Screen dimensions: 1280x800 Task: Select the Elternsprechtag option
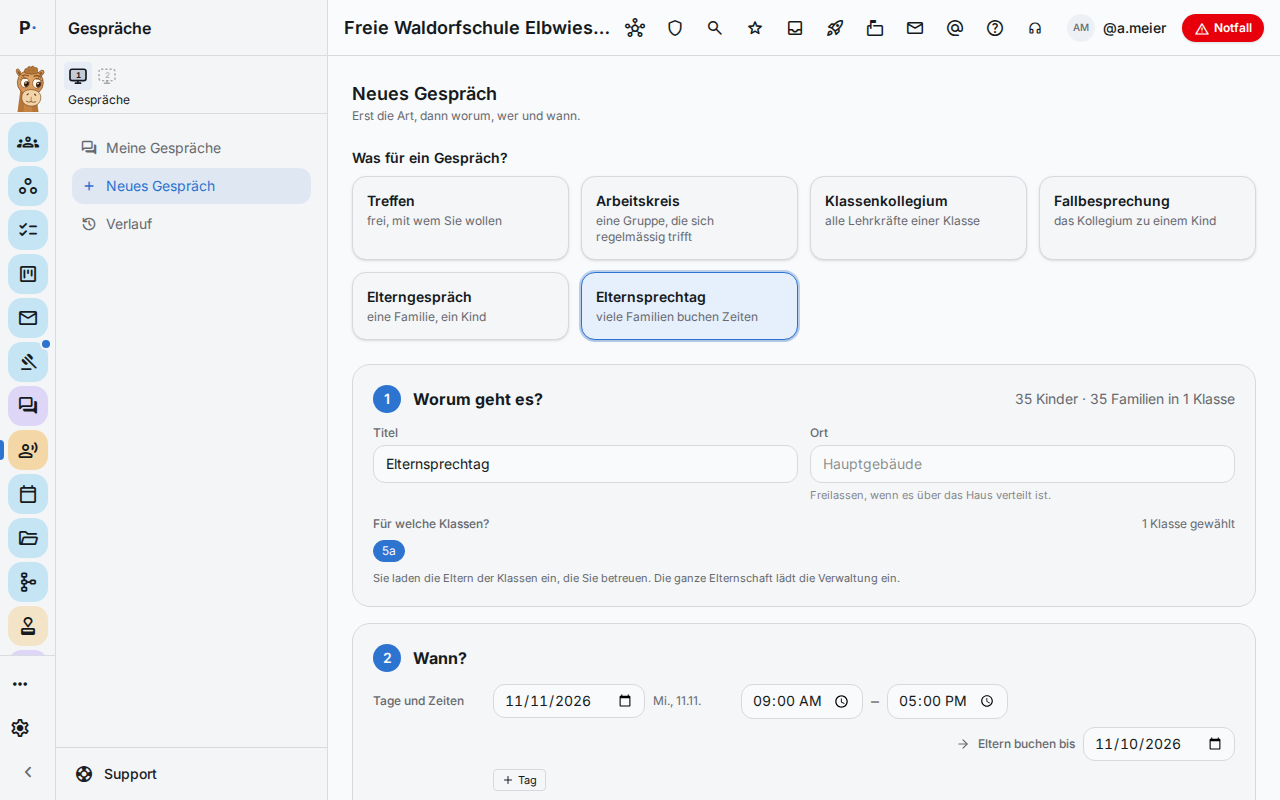(689, 306)
